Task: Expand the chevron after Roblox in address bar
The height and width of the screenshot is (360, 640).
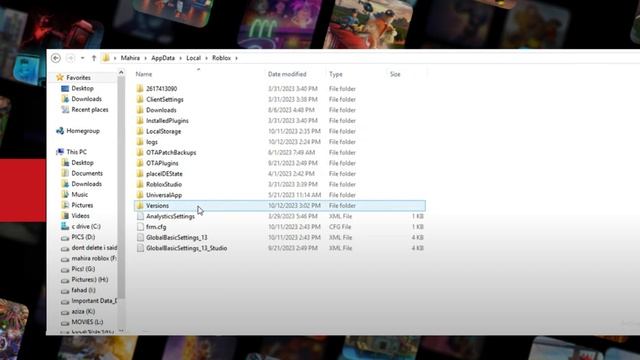Action: pos(236,58)
